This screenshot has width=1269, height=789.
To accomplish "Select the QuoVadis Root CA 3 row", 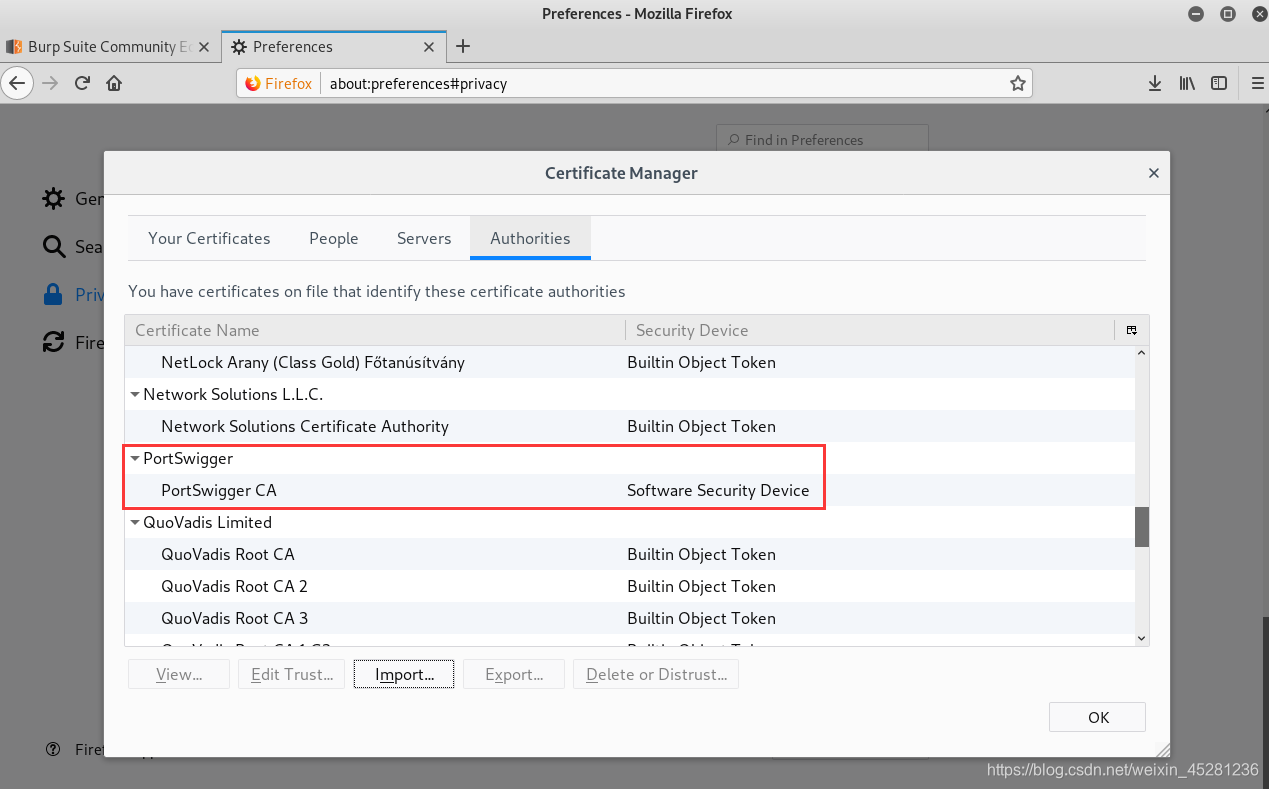I will [x=630, y=618].
